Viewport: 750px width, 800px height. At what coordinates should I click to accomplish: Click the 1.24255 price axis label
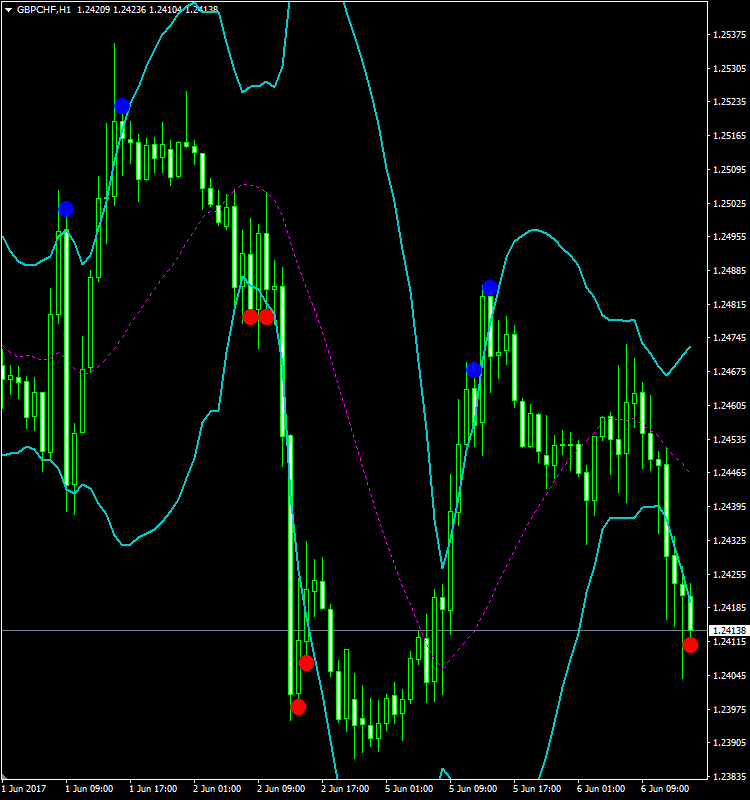pyautogui.click(x=729, y=574)
